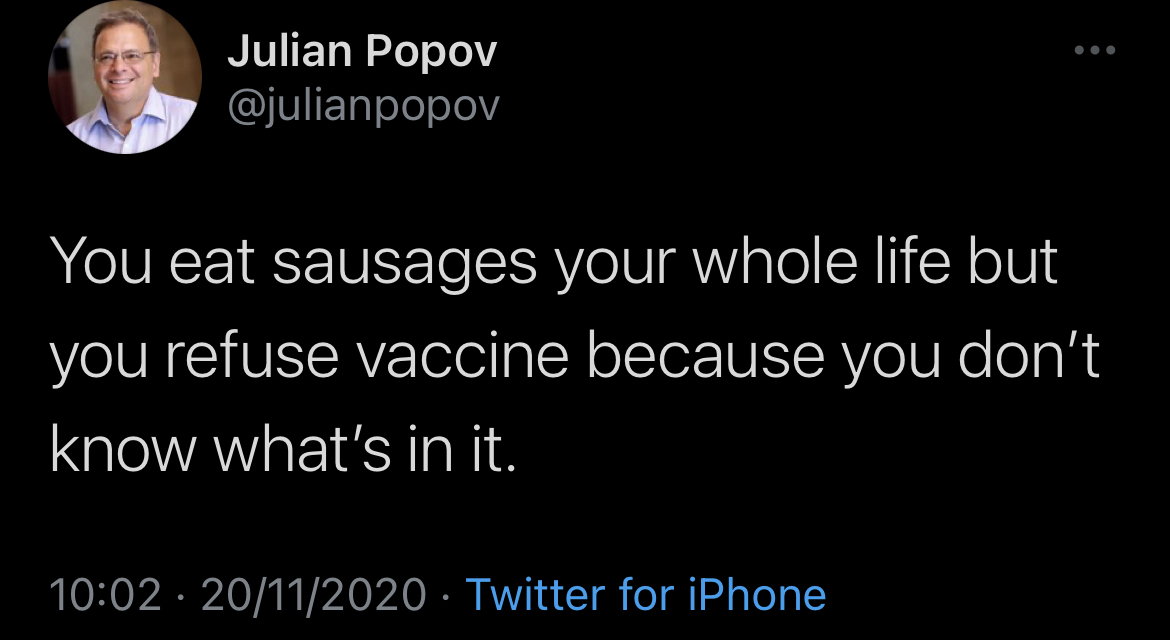
Task: Open the Julian Popov display name
Action: coord(361,52)
